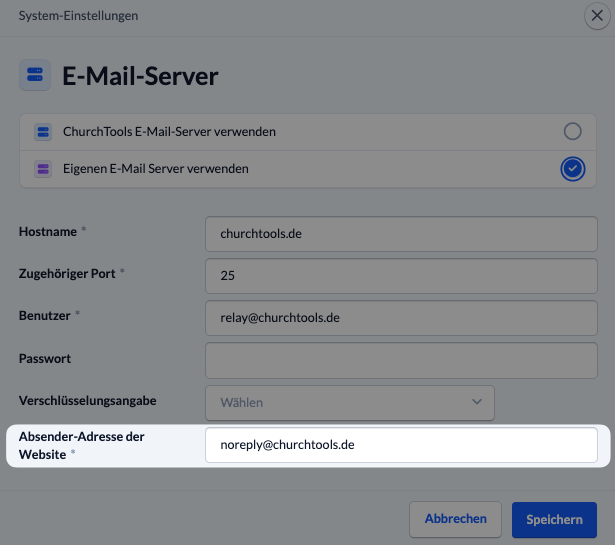Click the 'E-Mail-Server' heading text
This screenshot has width=615, height=545.
tap(140, 76)
